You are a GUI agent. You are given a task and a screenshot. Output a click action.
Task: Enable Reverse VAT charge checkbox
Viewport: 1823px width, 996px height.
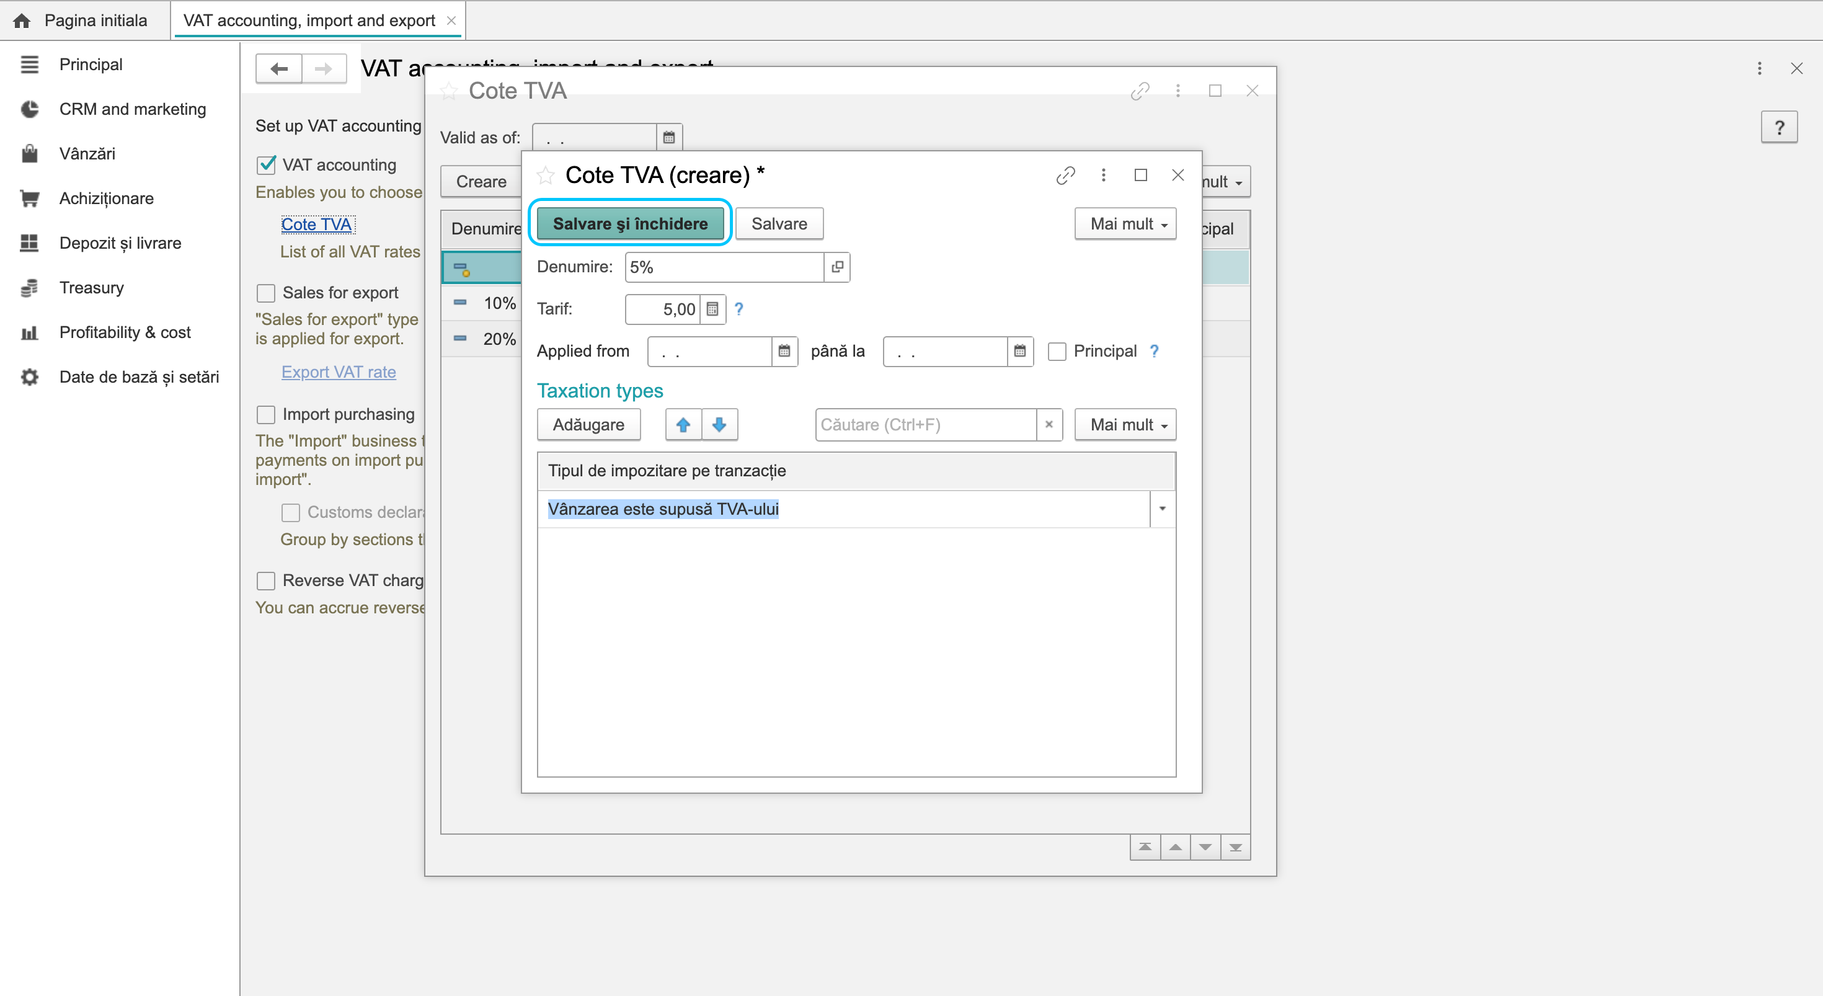pos(266,581)
